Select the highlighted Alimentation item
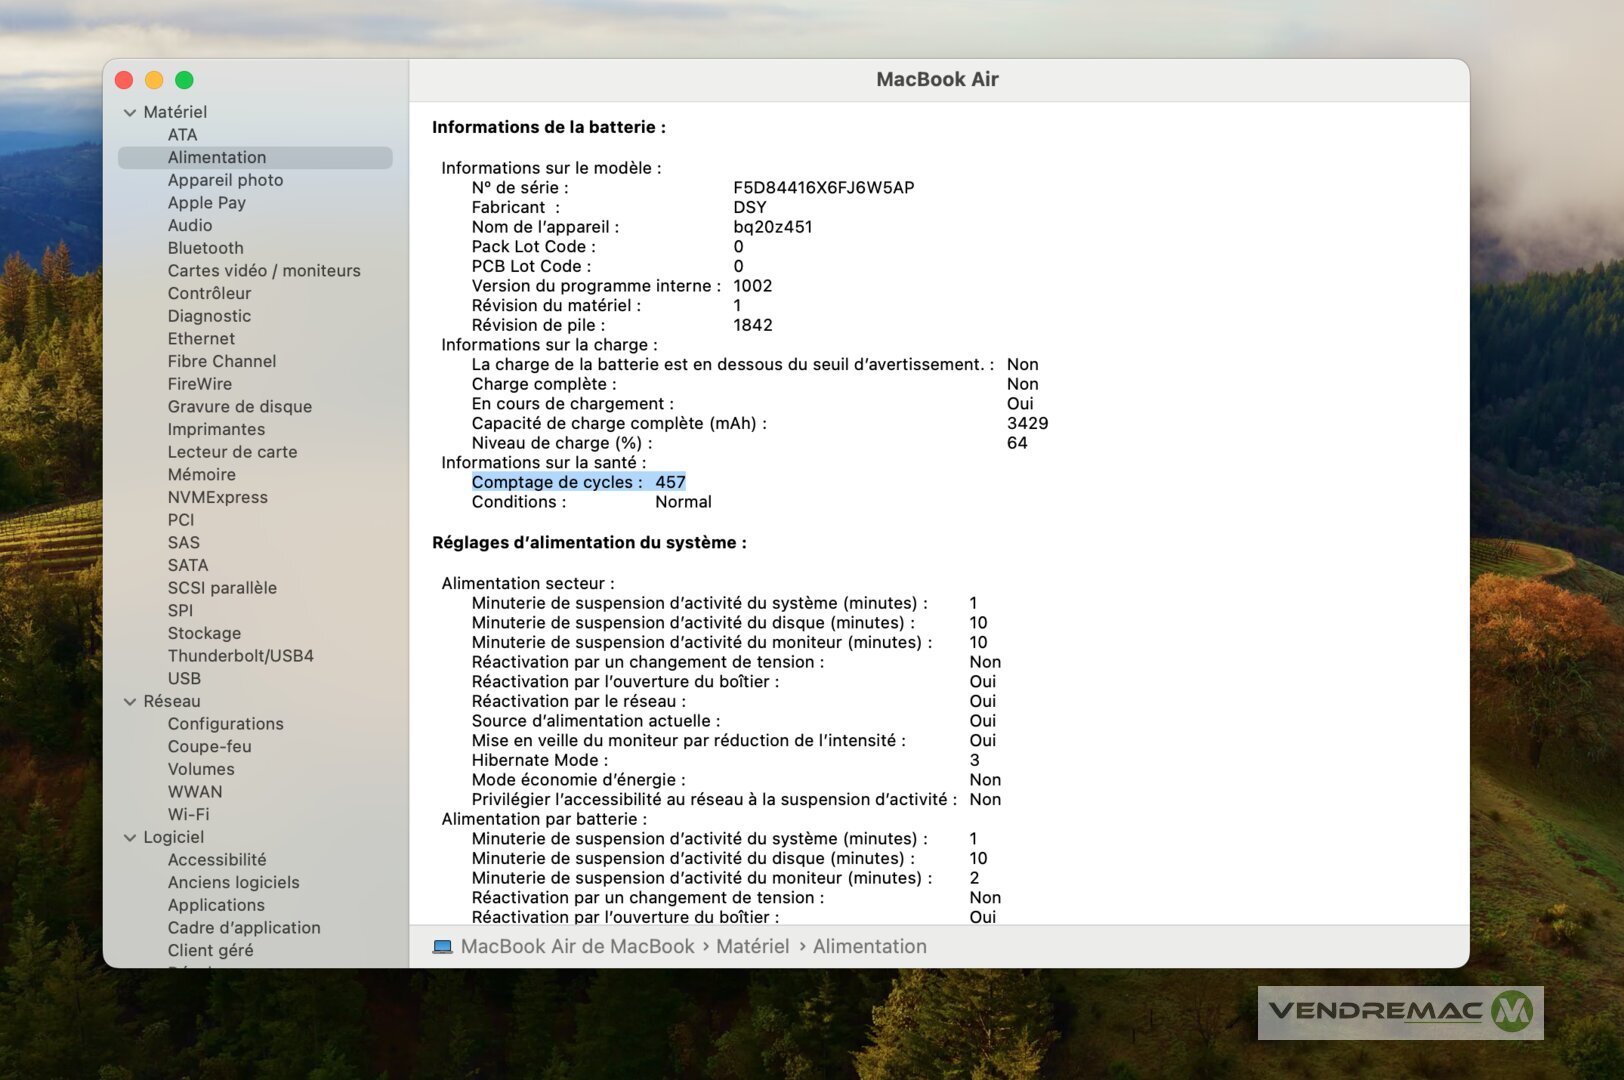The height and width of the screenshot is (1080, 1624). (x=217, y=158)
